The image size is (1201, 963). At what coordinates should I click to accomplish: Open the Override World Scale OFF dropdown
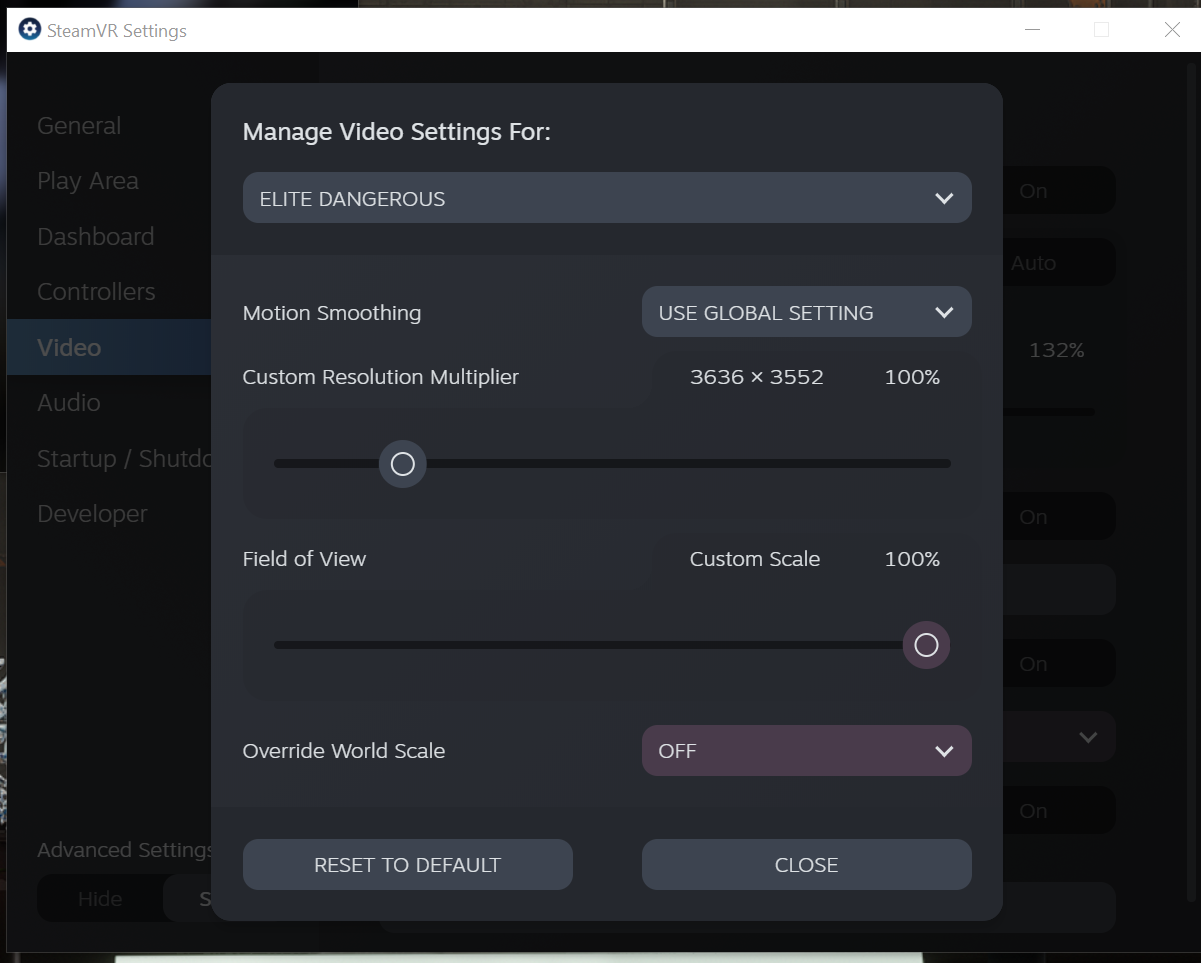pyautogui.click(x=806, y=750)
